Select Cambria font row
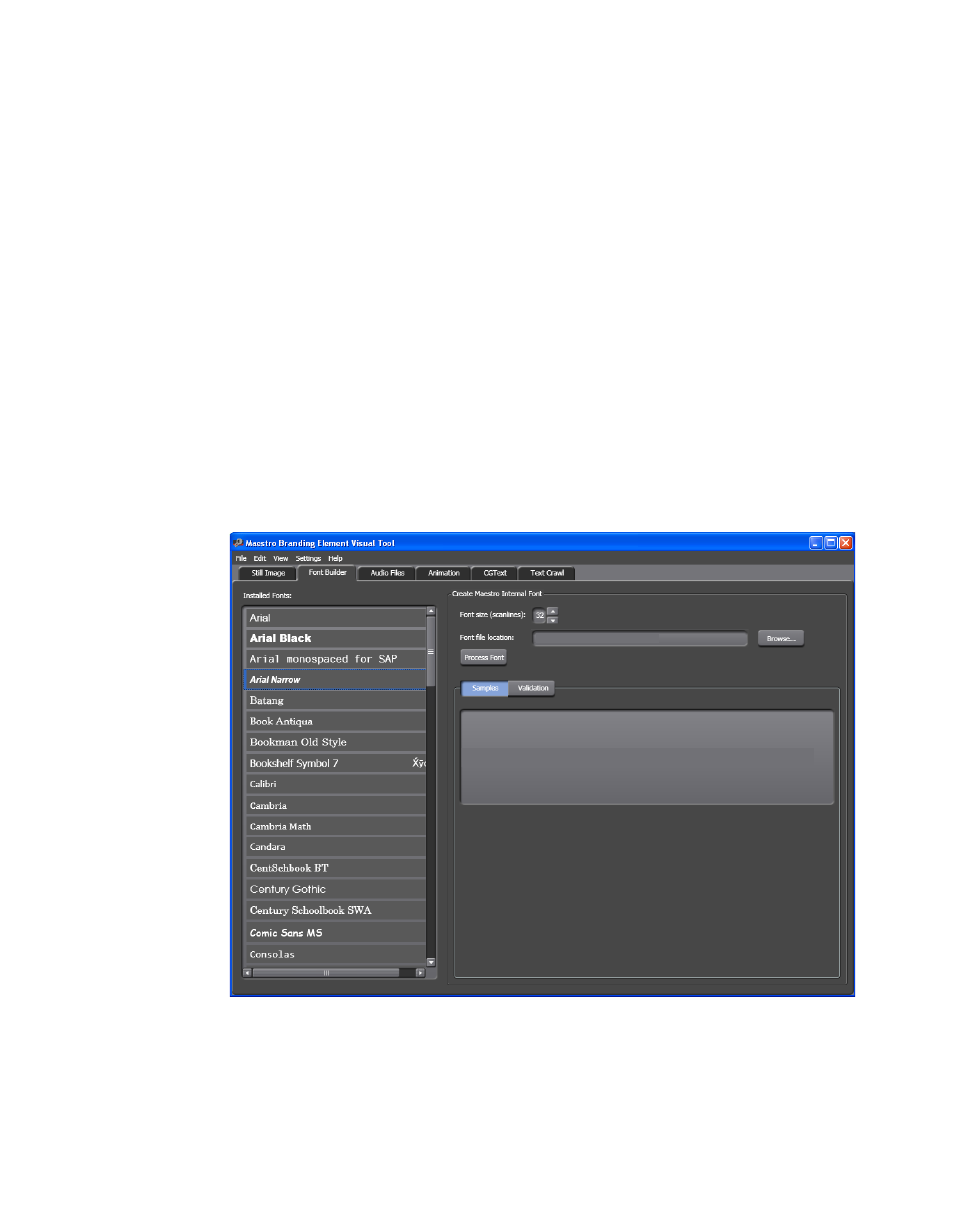Image resolution: width=954 pixels, height=1227 pixels. coord(335,806)
